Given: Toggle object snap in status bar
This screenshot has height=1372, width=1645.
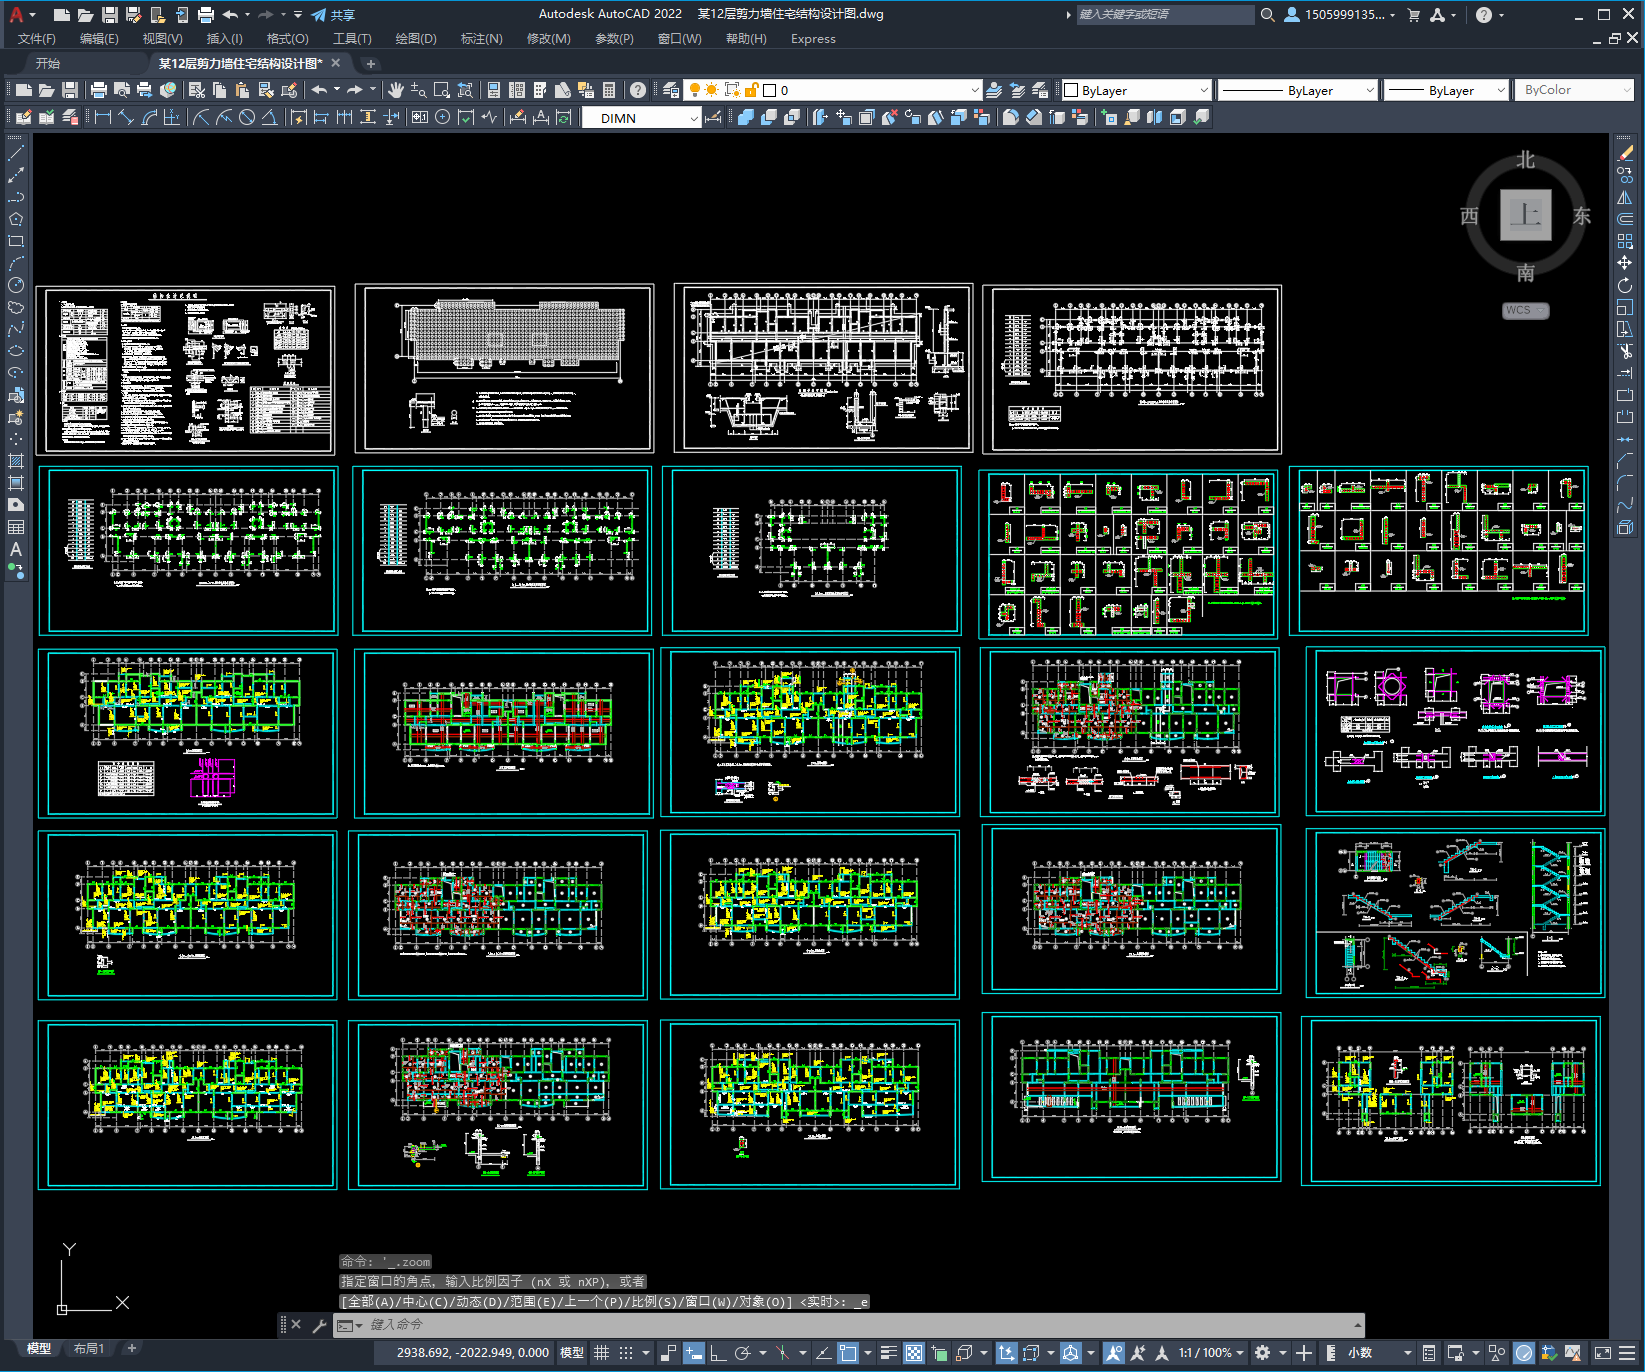Looking at the screenshot, I should coord(848,1352).
